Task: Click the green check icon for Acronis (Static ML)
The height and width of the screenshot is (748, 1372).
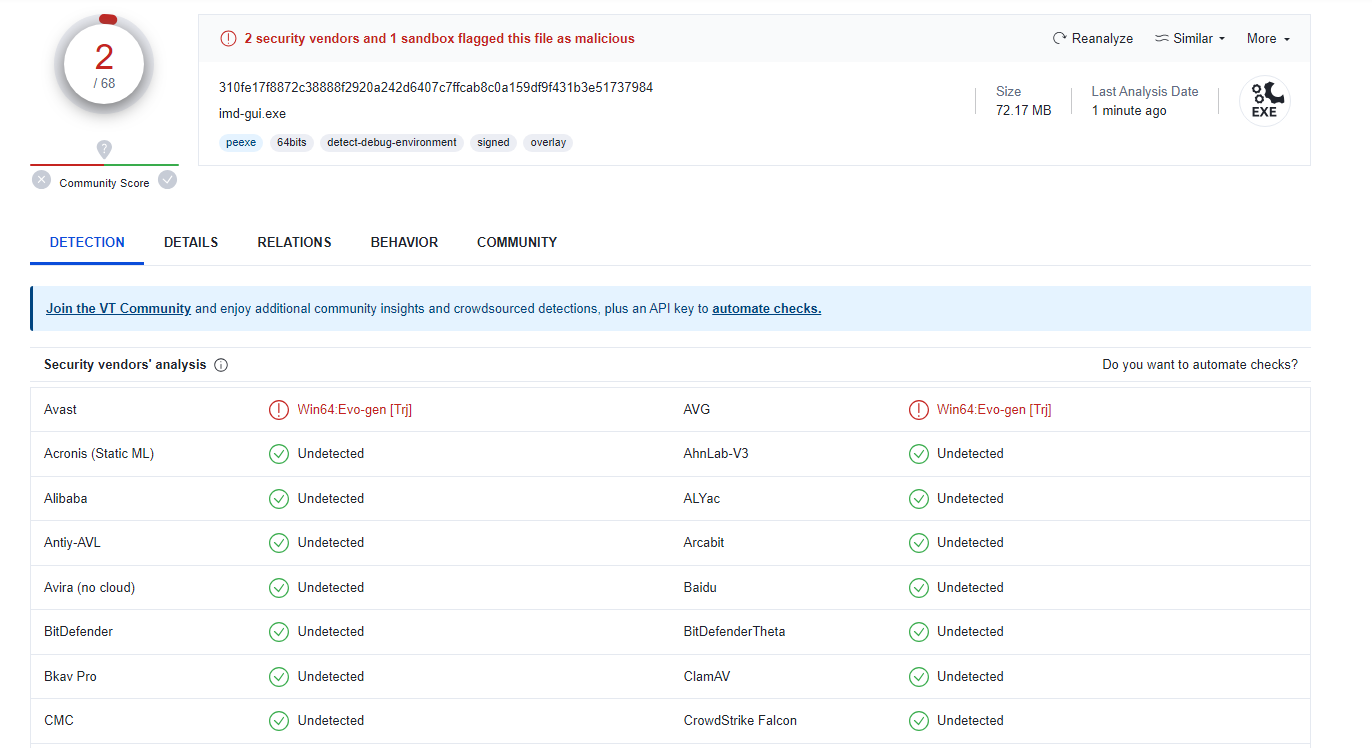Action: 279,454
